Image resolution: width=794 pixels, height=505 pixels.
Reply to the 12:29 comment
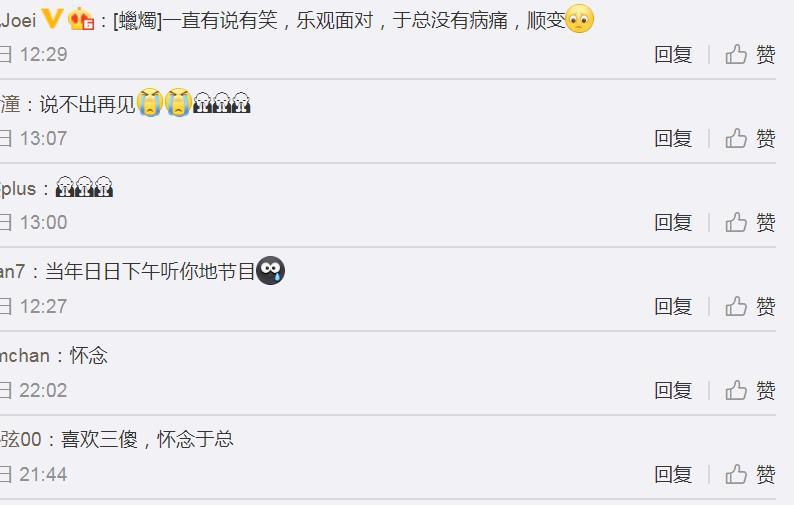[673, 54]
